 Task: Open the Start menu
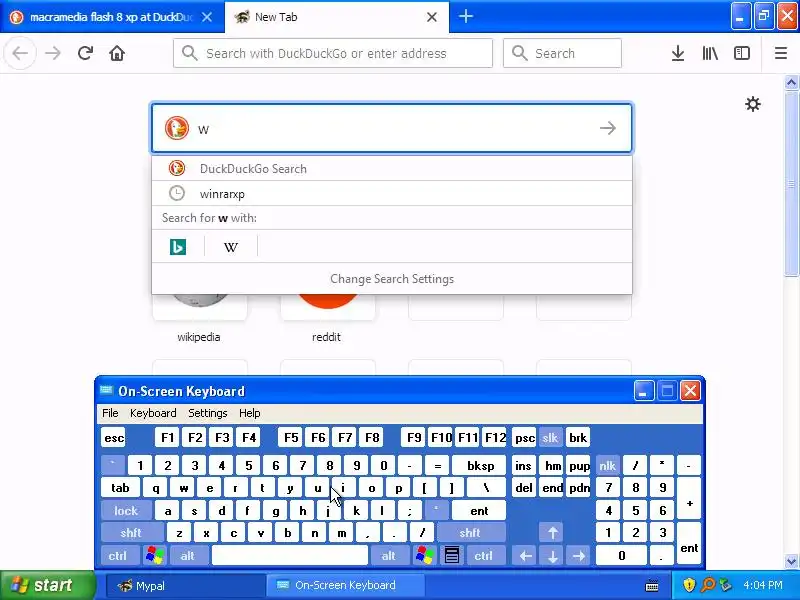[47, 585]
